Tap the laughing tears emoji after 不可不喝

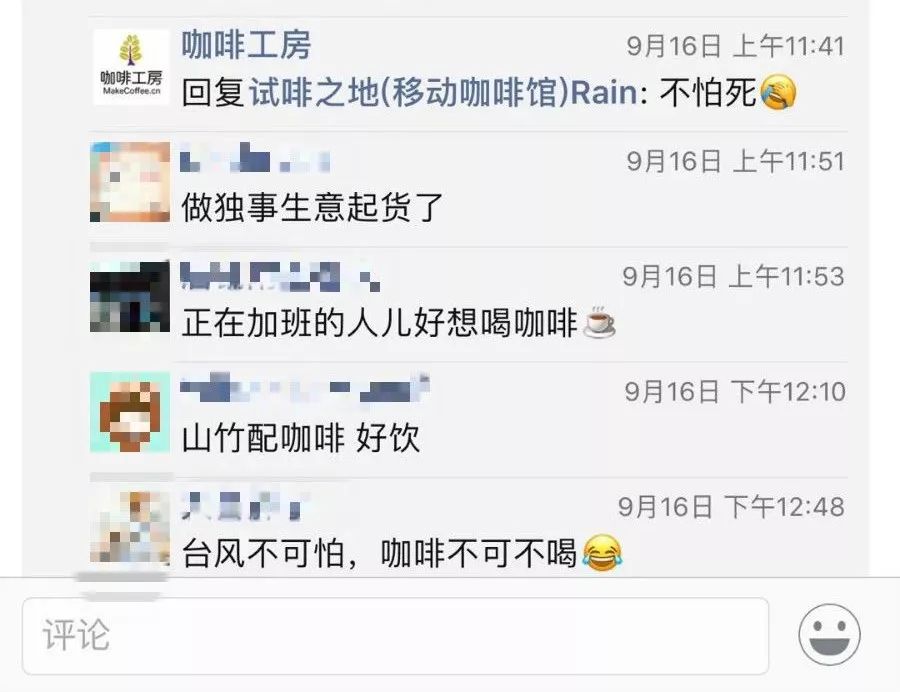click(x=602, y=553)
